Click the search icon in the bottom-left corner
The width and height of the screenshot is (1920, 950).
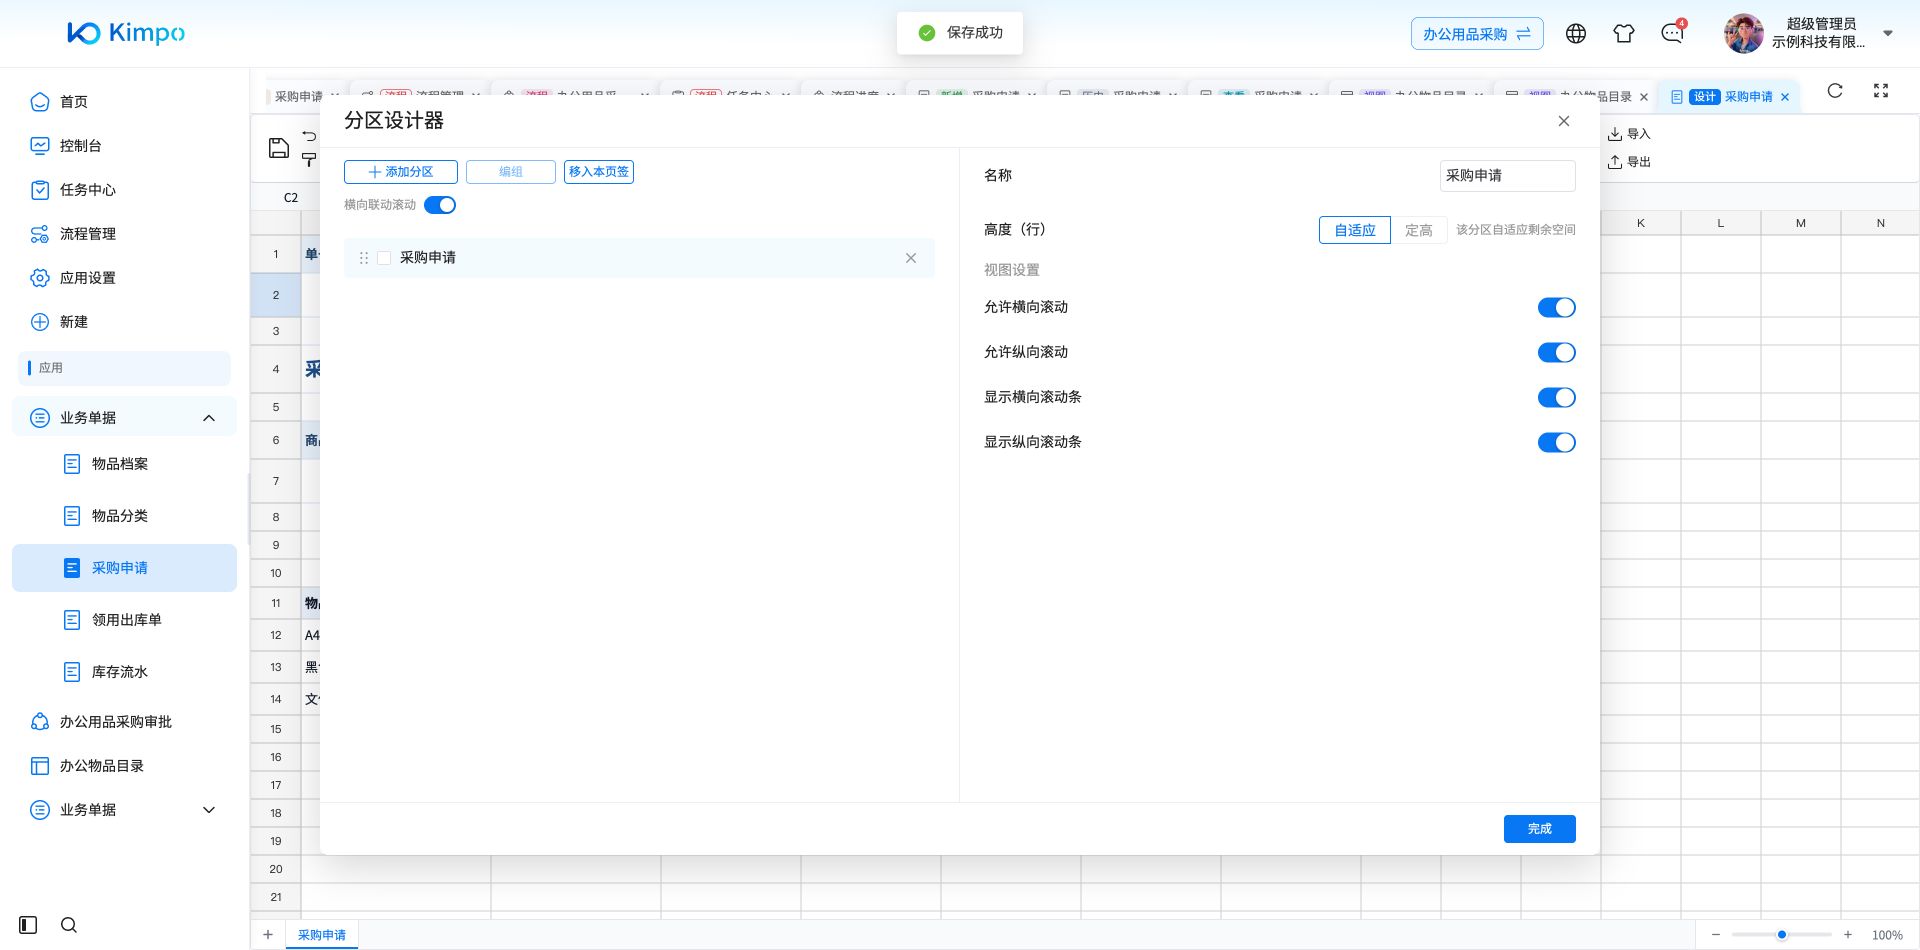tap(69, 925)
